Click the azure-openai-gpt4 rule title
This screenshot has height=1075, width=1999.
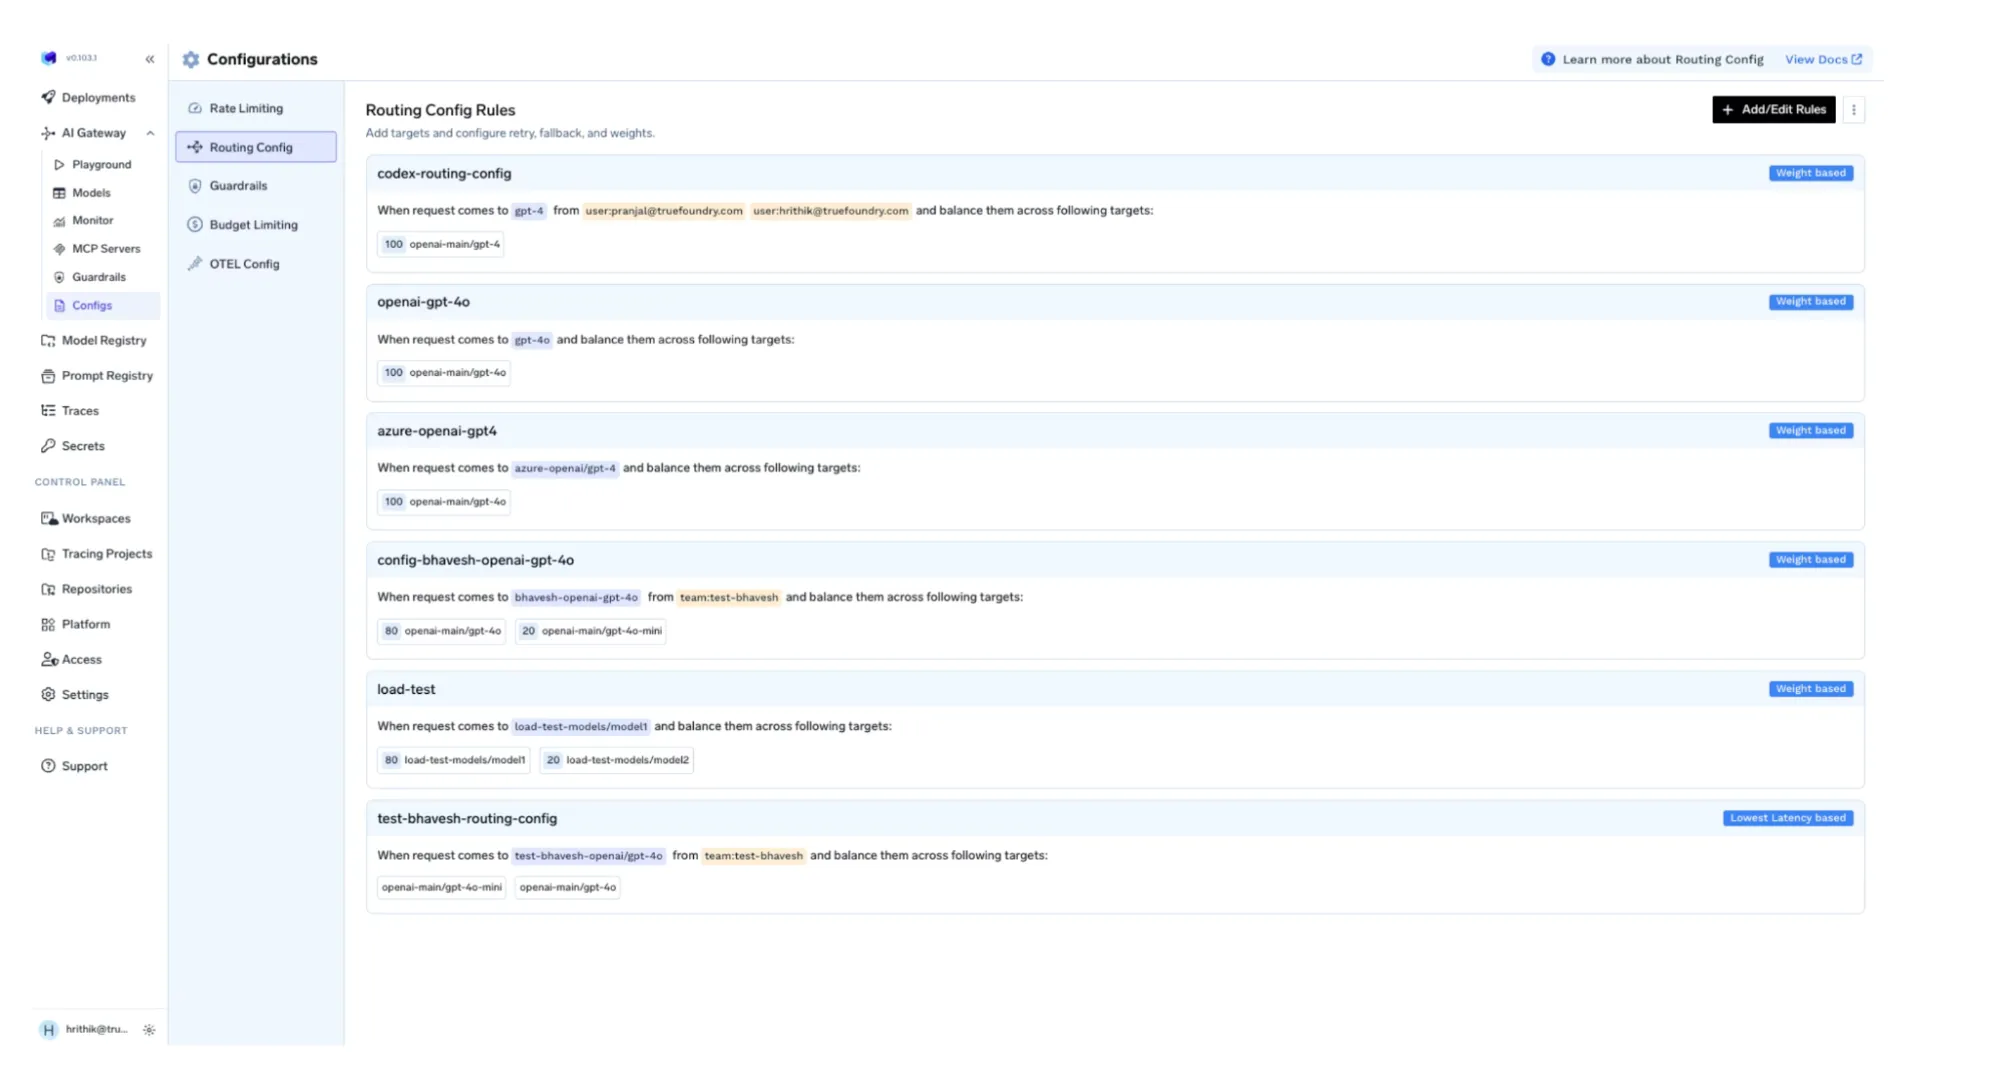(437, 431)
